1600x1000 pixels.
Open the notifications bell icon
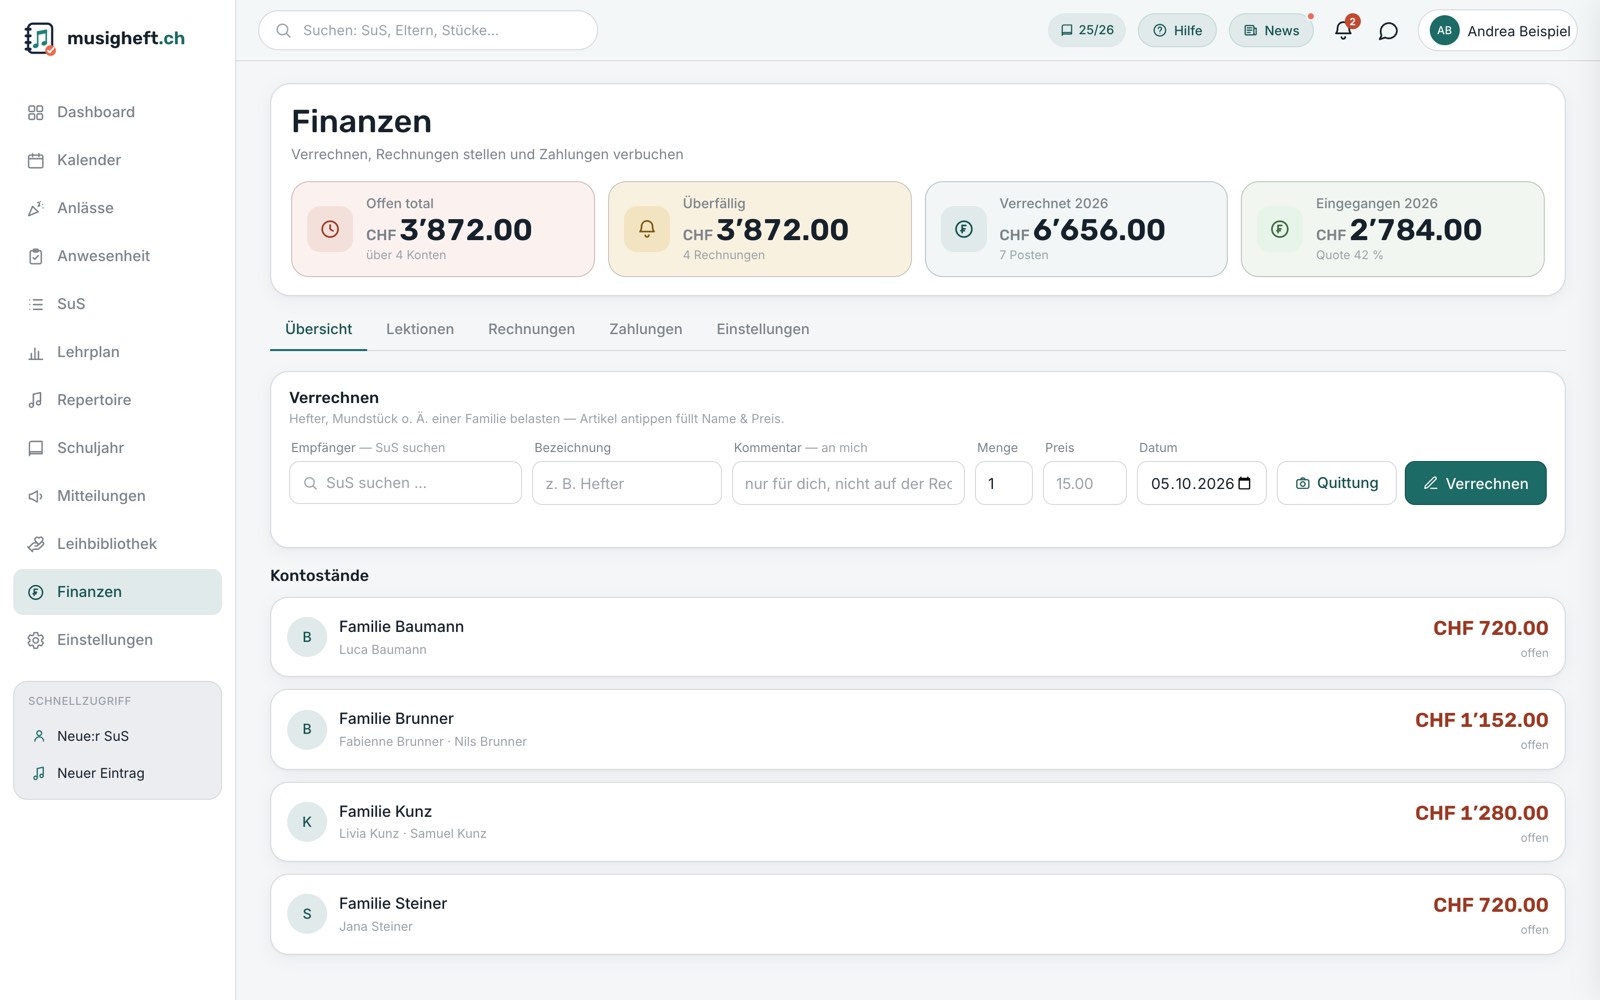[x=1343, y=31]
